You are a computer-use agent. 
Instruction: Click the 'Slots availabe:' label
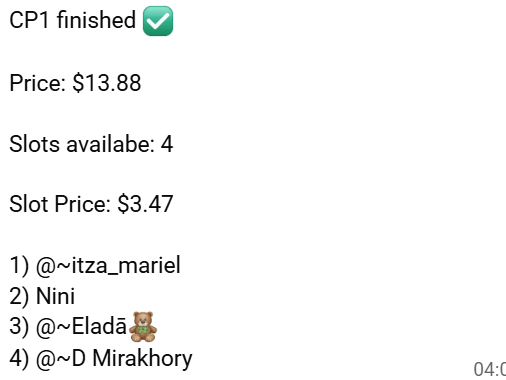(82, 144)
